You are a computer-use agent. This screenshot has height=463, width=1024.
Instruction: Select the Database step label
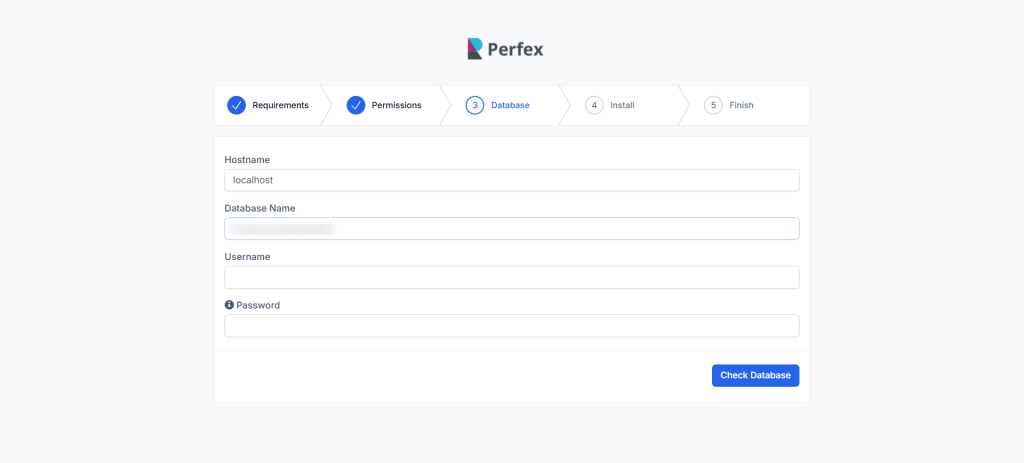[510, 105]
